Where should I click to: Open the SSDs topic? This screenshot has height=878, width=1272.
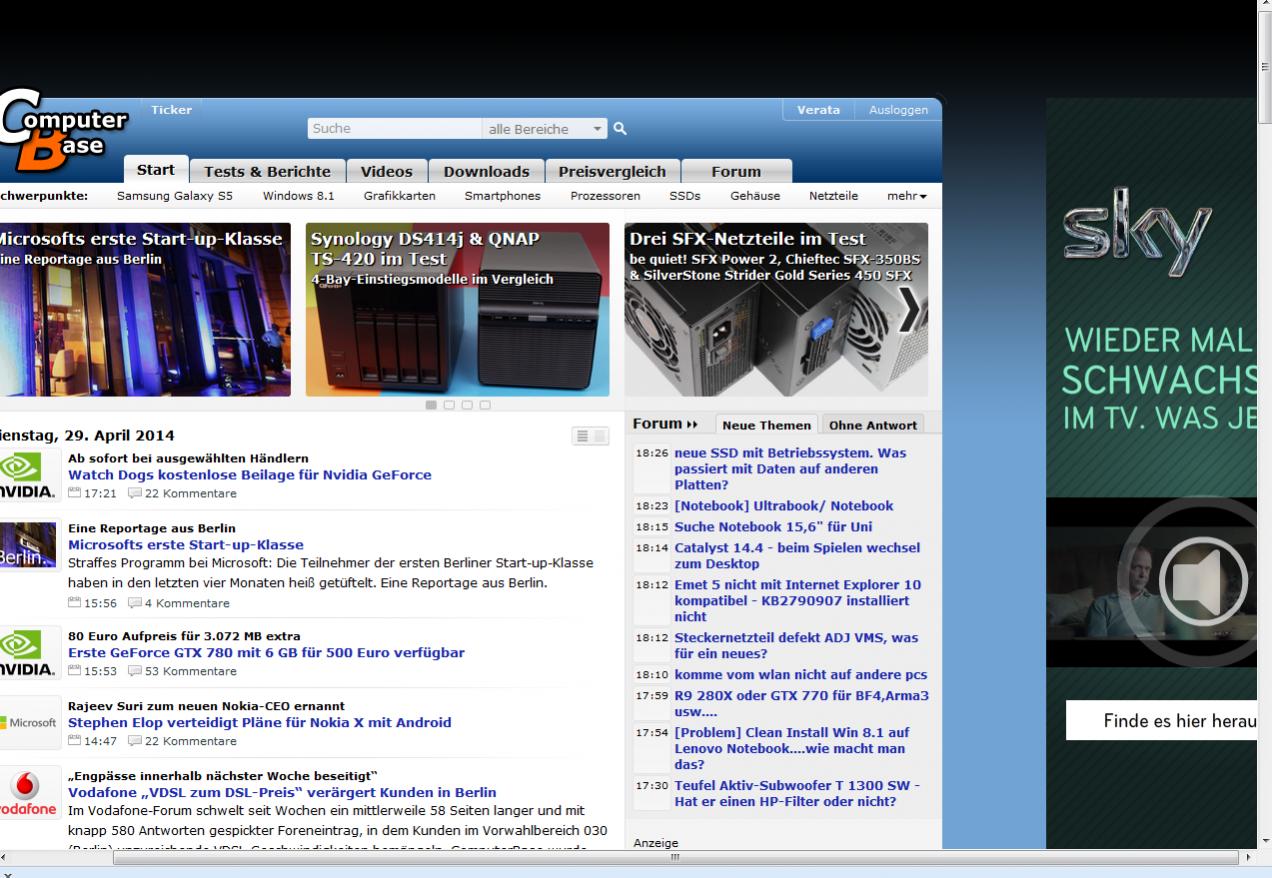click(x=685, y=196)
